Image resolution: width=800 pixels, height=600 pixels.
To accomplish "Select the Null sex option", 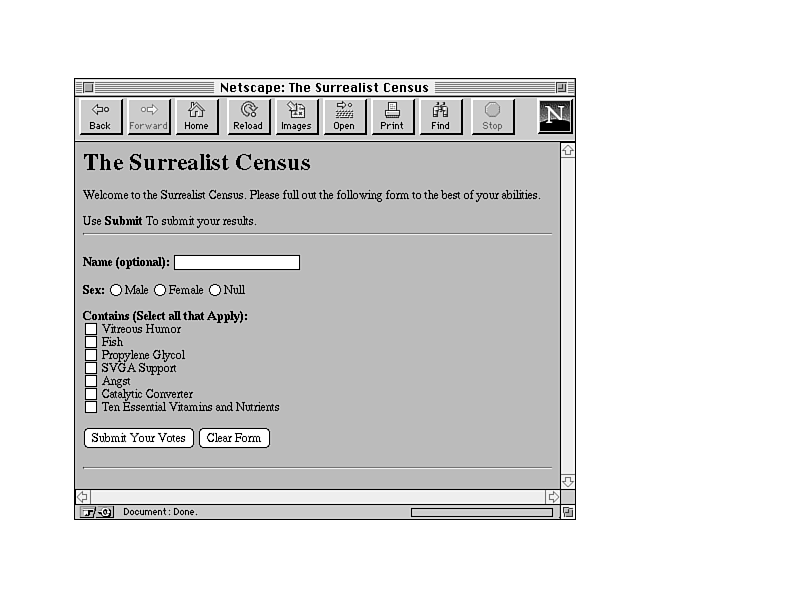I will (x=215, y=290).
